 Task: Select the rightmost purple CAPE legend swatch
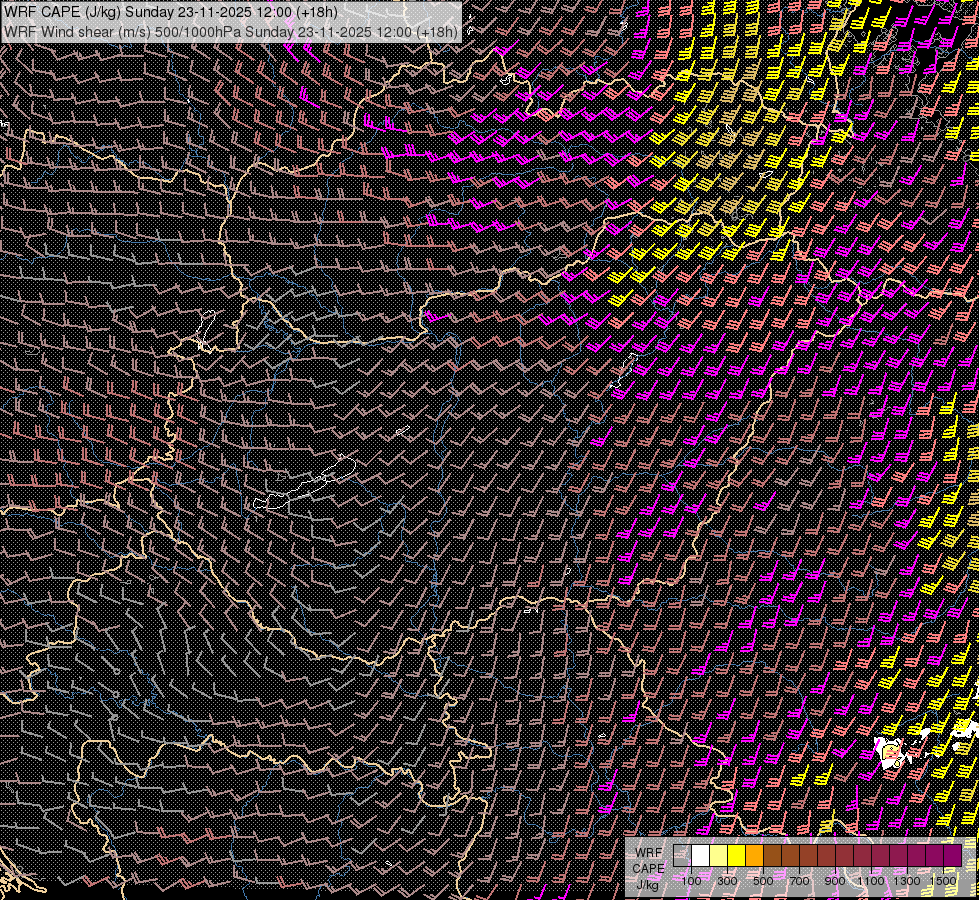[952, 856]
